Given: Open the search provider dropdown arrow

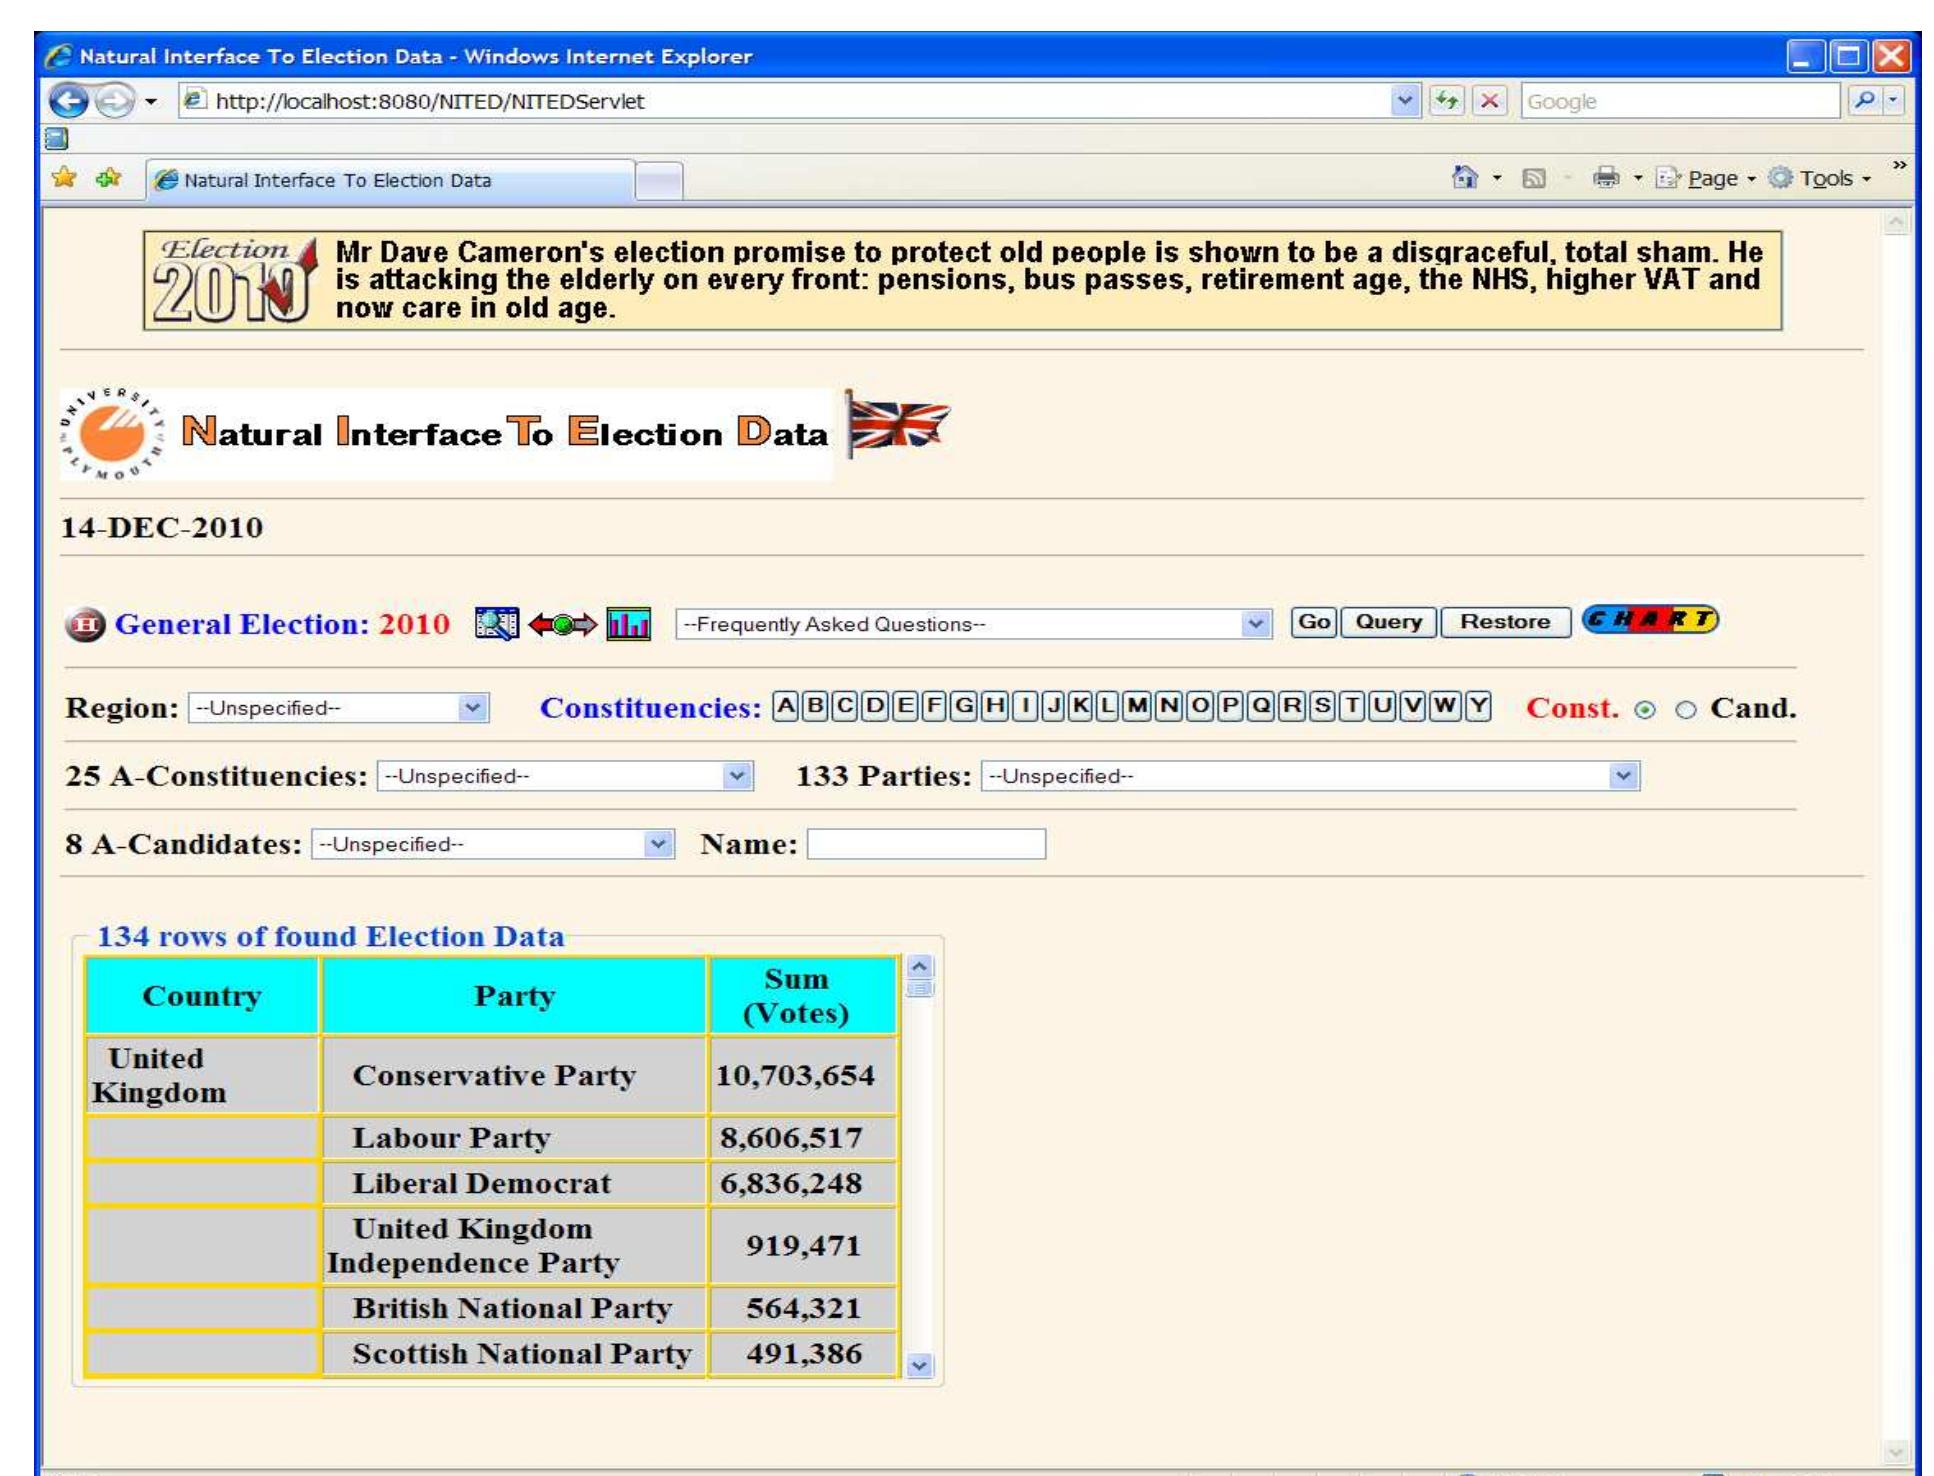Looking at the screenshot, I should (x=1893, y=100).
